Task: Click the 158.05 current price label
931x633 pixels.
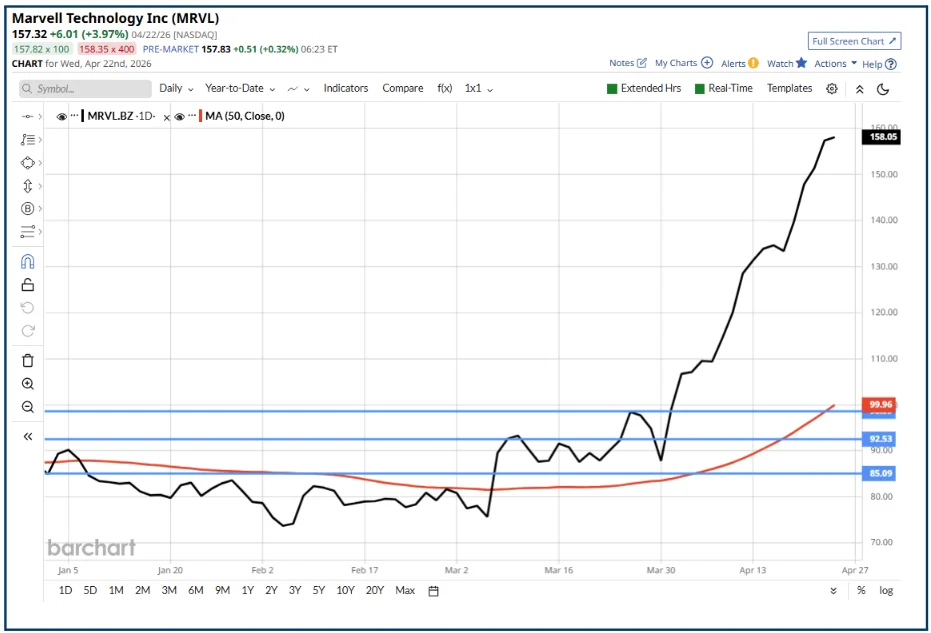Action: 881,137
